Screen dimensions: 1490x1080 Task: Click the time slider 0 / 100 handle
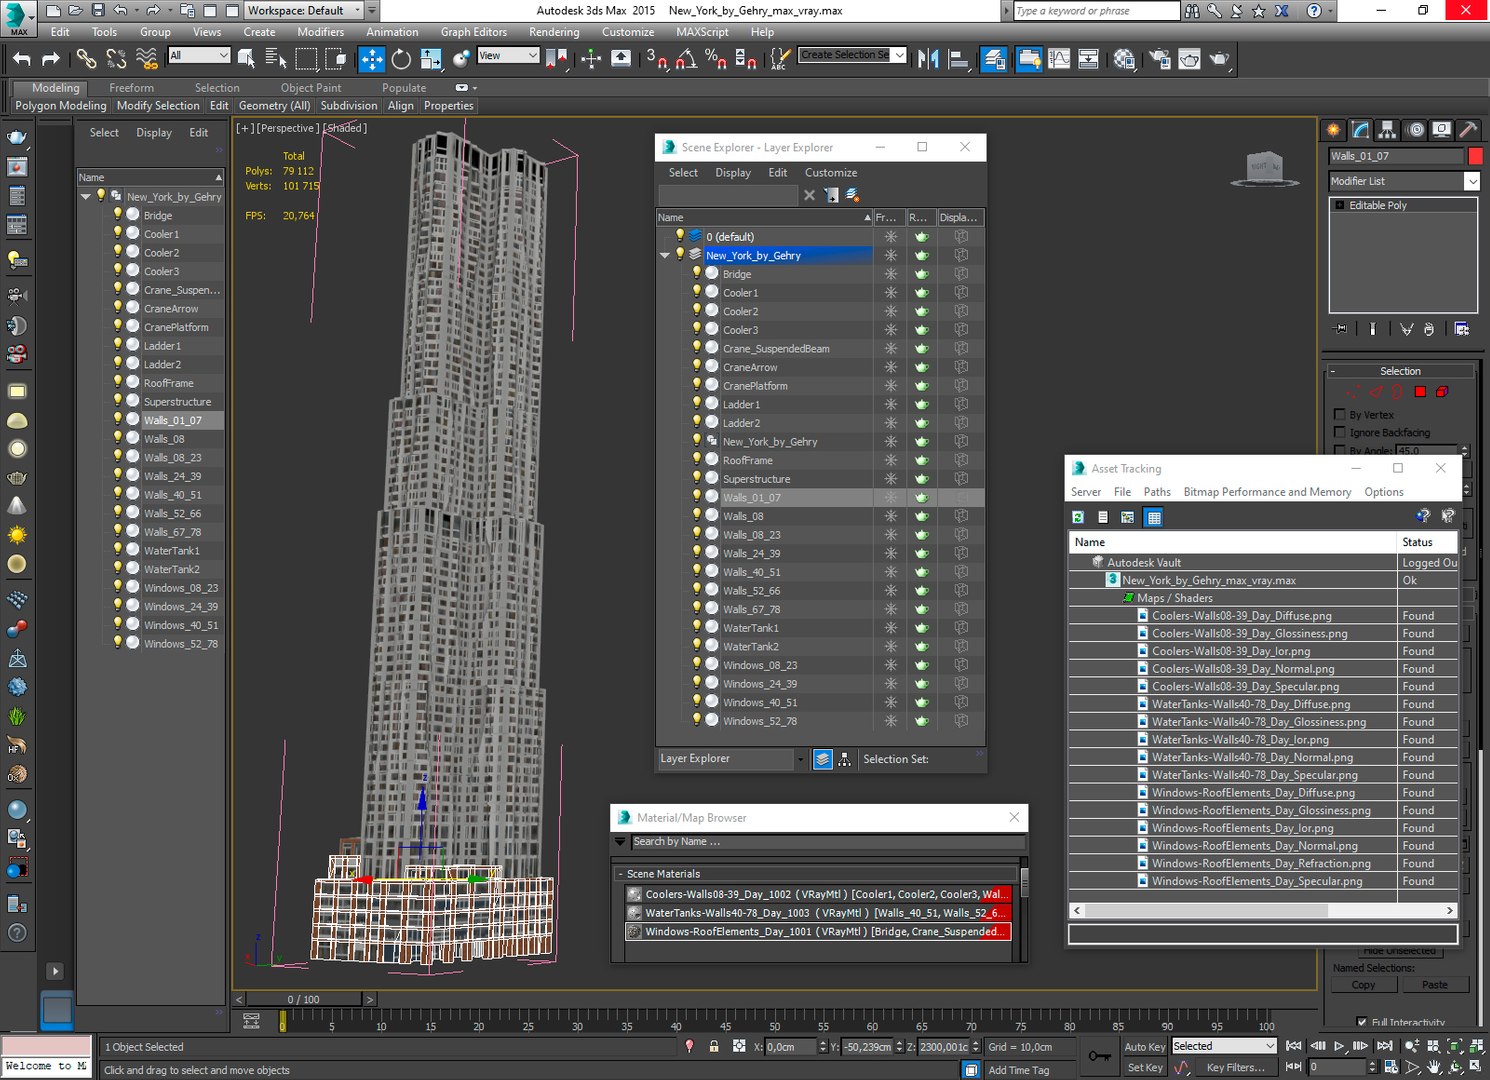[304, 999]
